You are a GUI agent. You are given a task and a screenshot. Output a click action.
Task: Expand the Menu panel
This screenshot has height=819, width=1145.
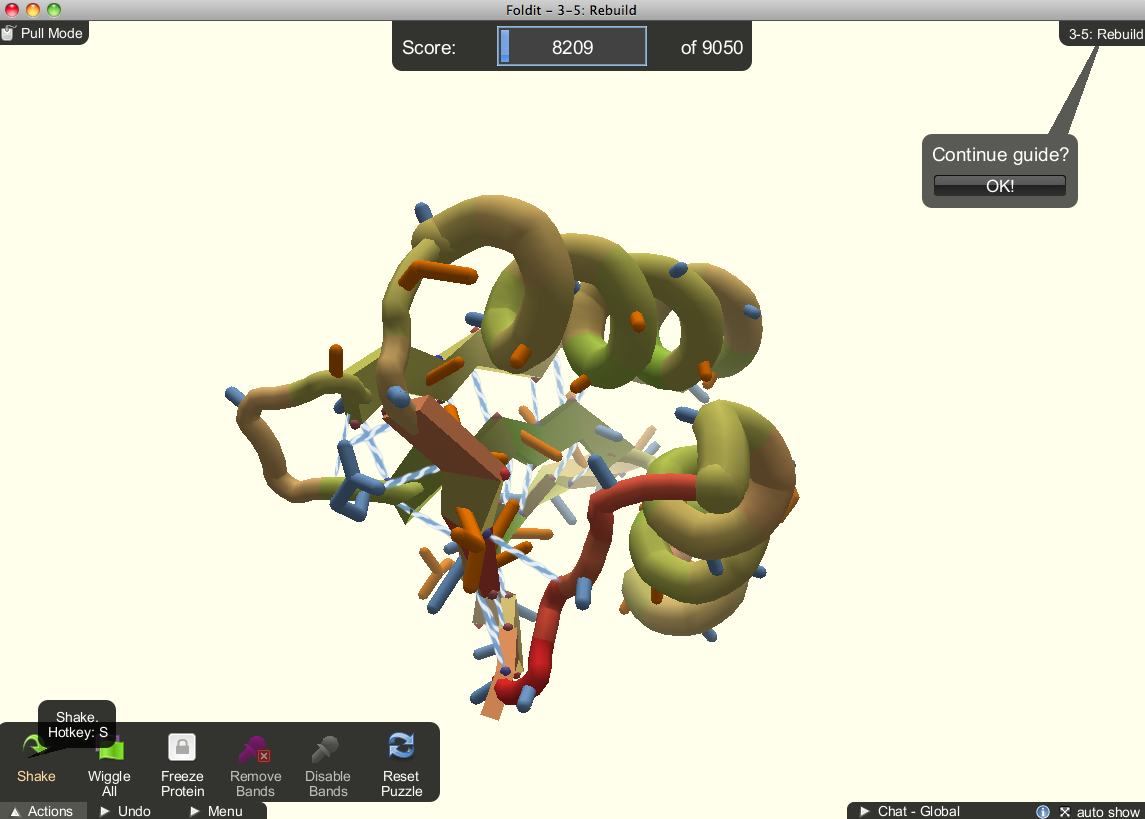(x=215, y=811)
